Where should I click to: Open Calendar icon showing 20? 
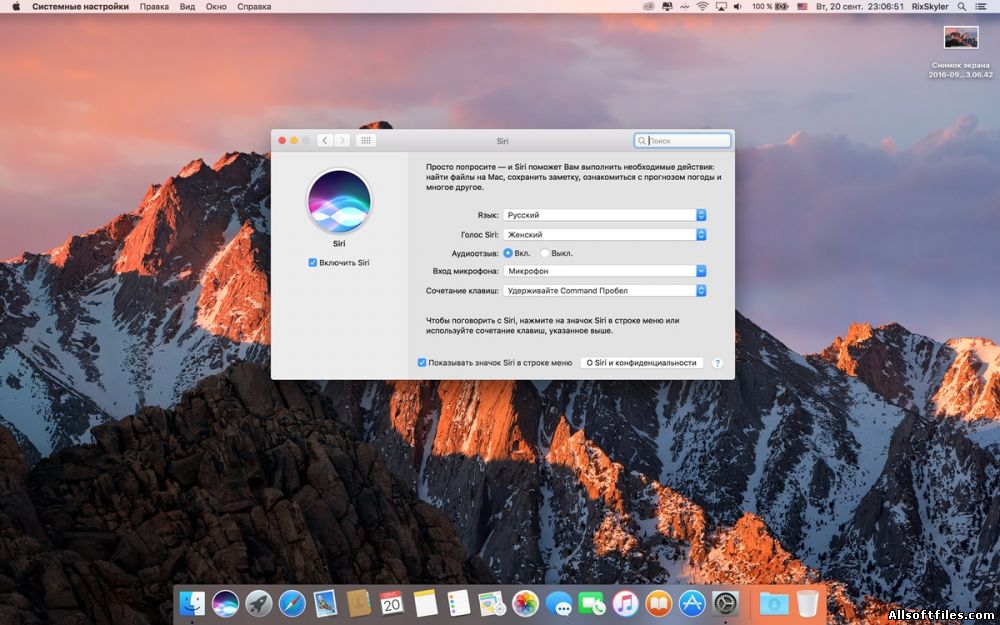coord(392,603)
